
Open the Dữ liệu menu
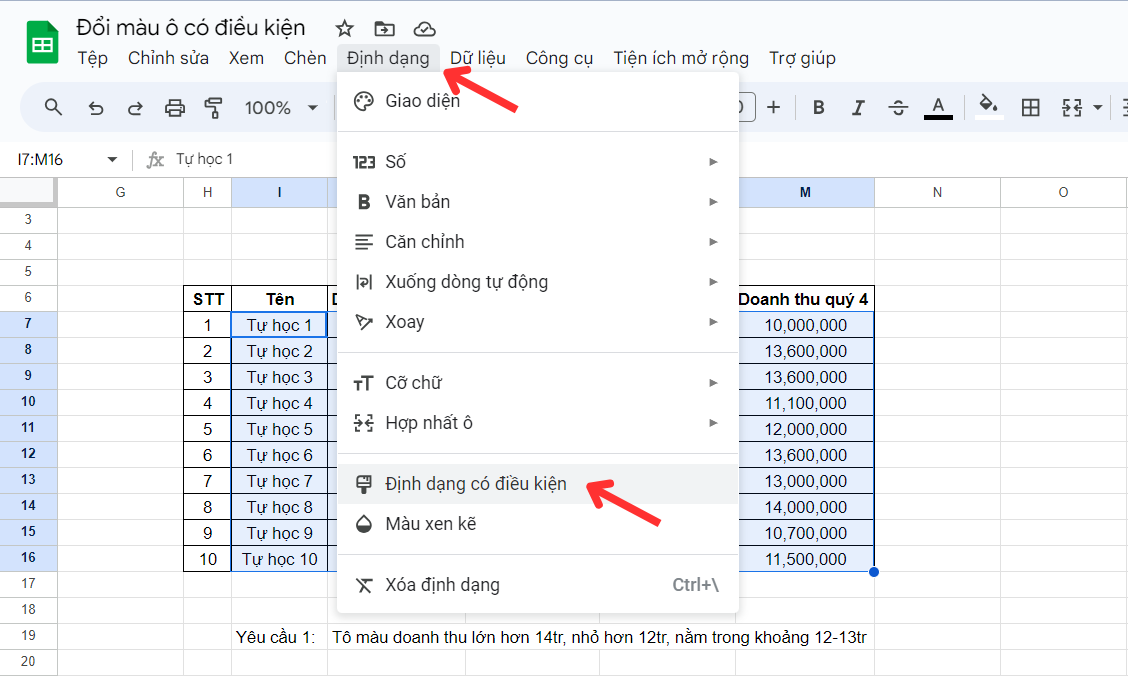(477, 58)
